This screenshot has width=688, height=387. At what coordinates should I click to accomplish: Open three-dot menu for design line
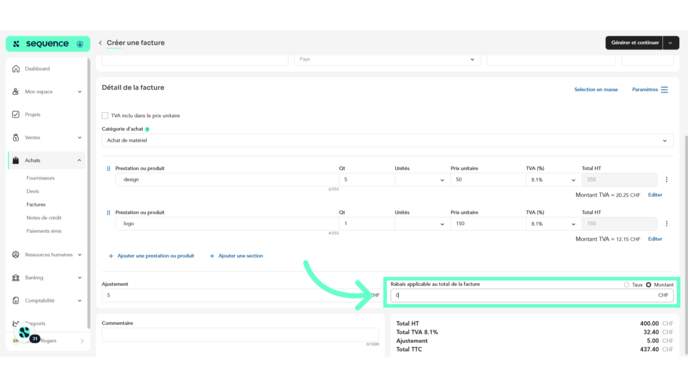[x=666, y=179]
